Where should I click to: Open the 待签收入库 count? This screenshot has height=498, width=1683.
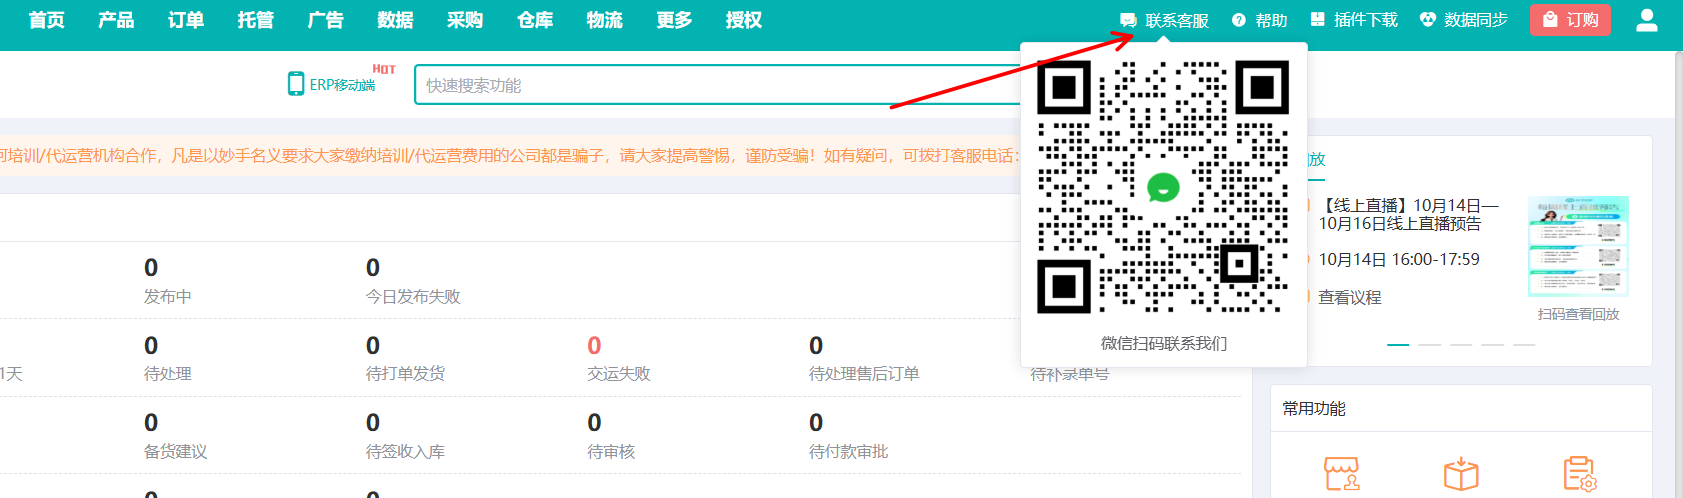(x=373, y=422)
